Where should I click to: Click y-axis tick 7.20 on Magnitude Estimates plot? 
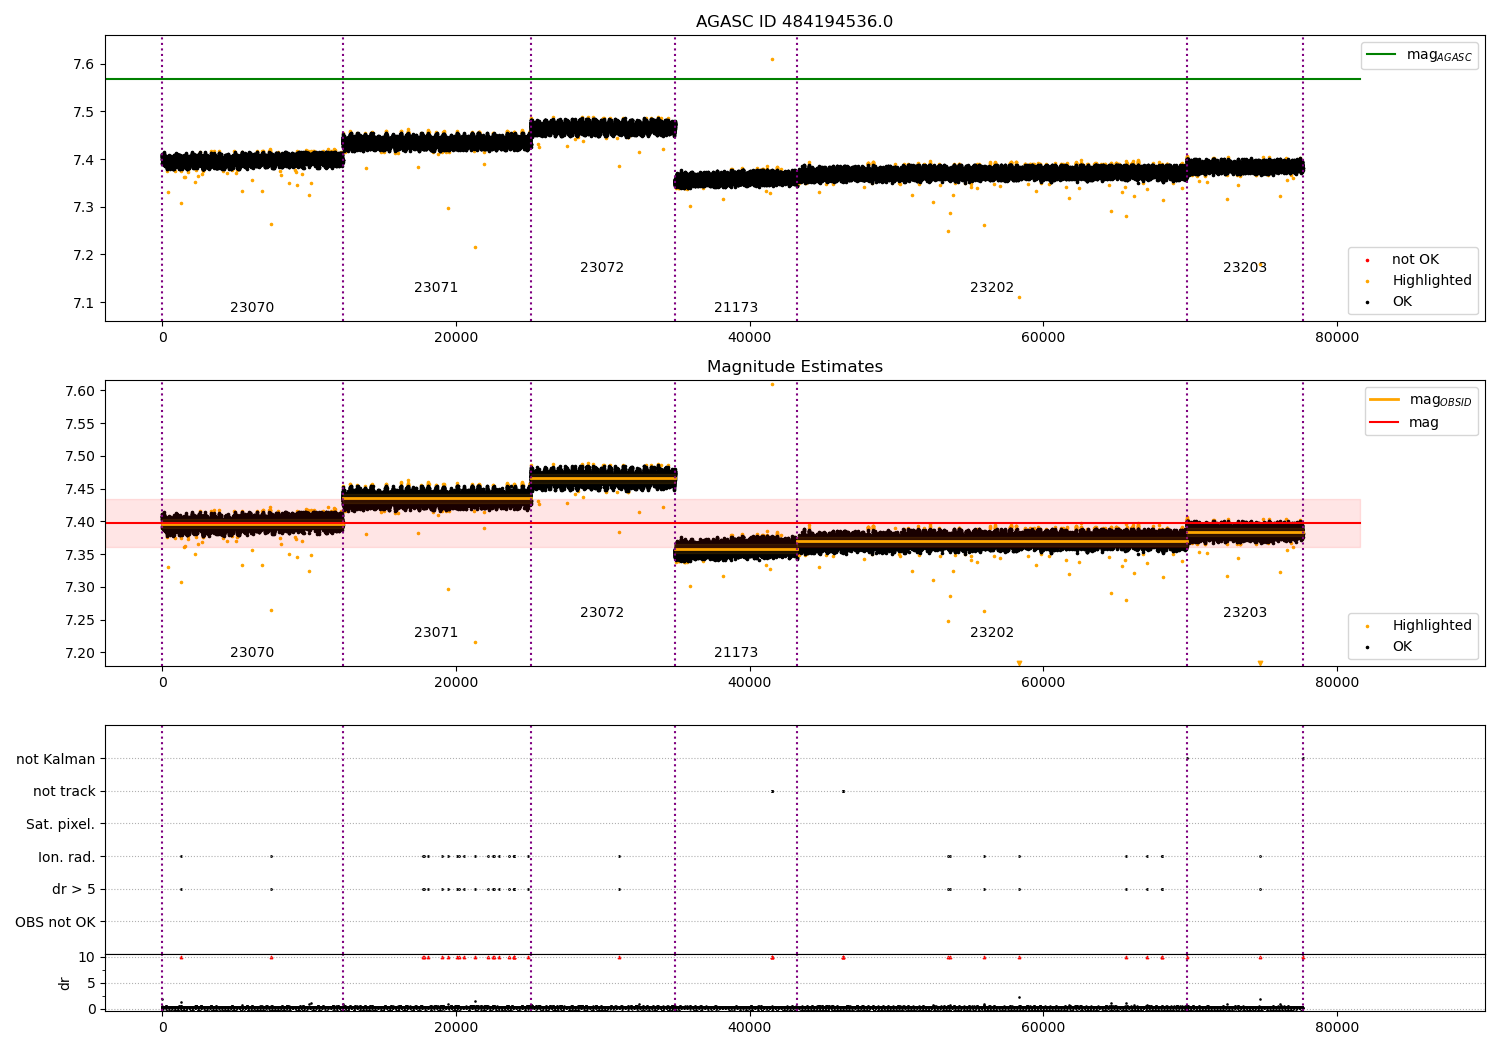[80, 653]
